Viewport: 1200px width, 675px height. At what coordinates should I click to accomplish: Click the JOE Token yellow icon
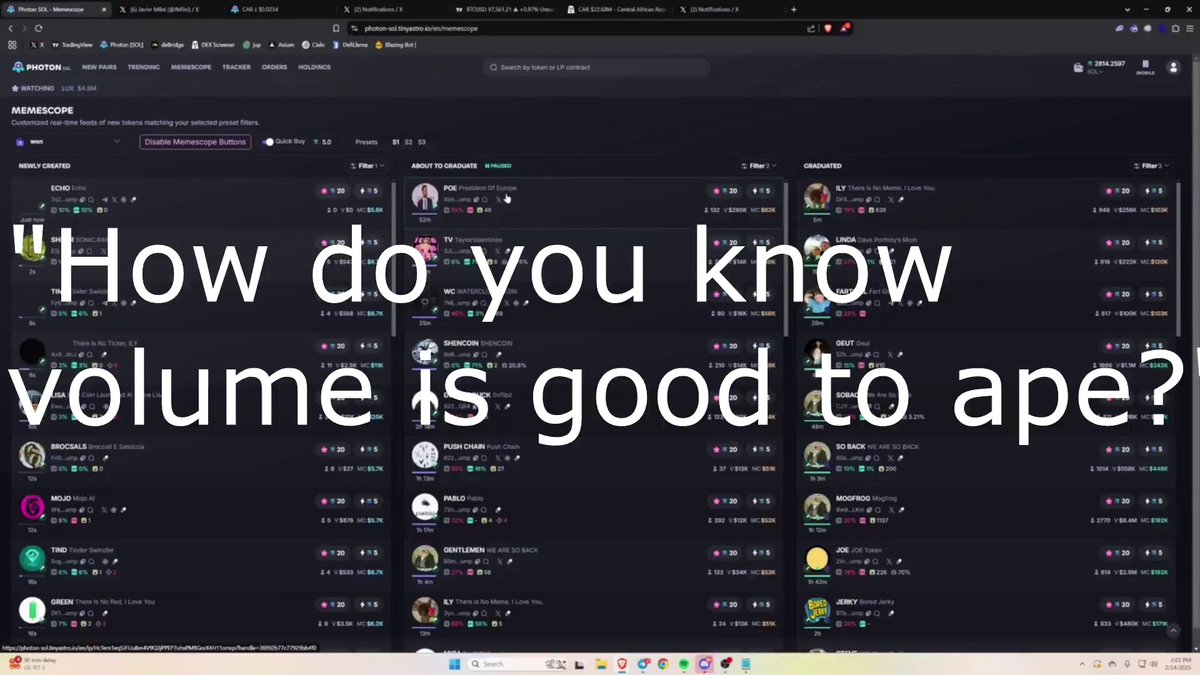coord(817,558)
